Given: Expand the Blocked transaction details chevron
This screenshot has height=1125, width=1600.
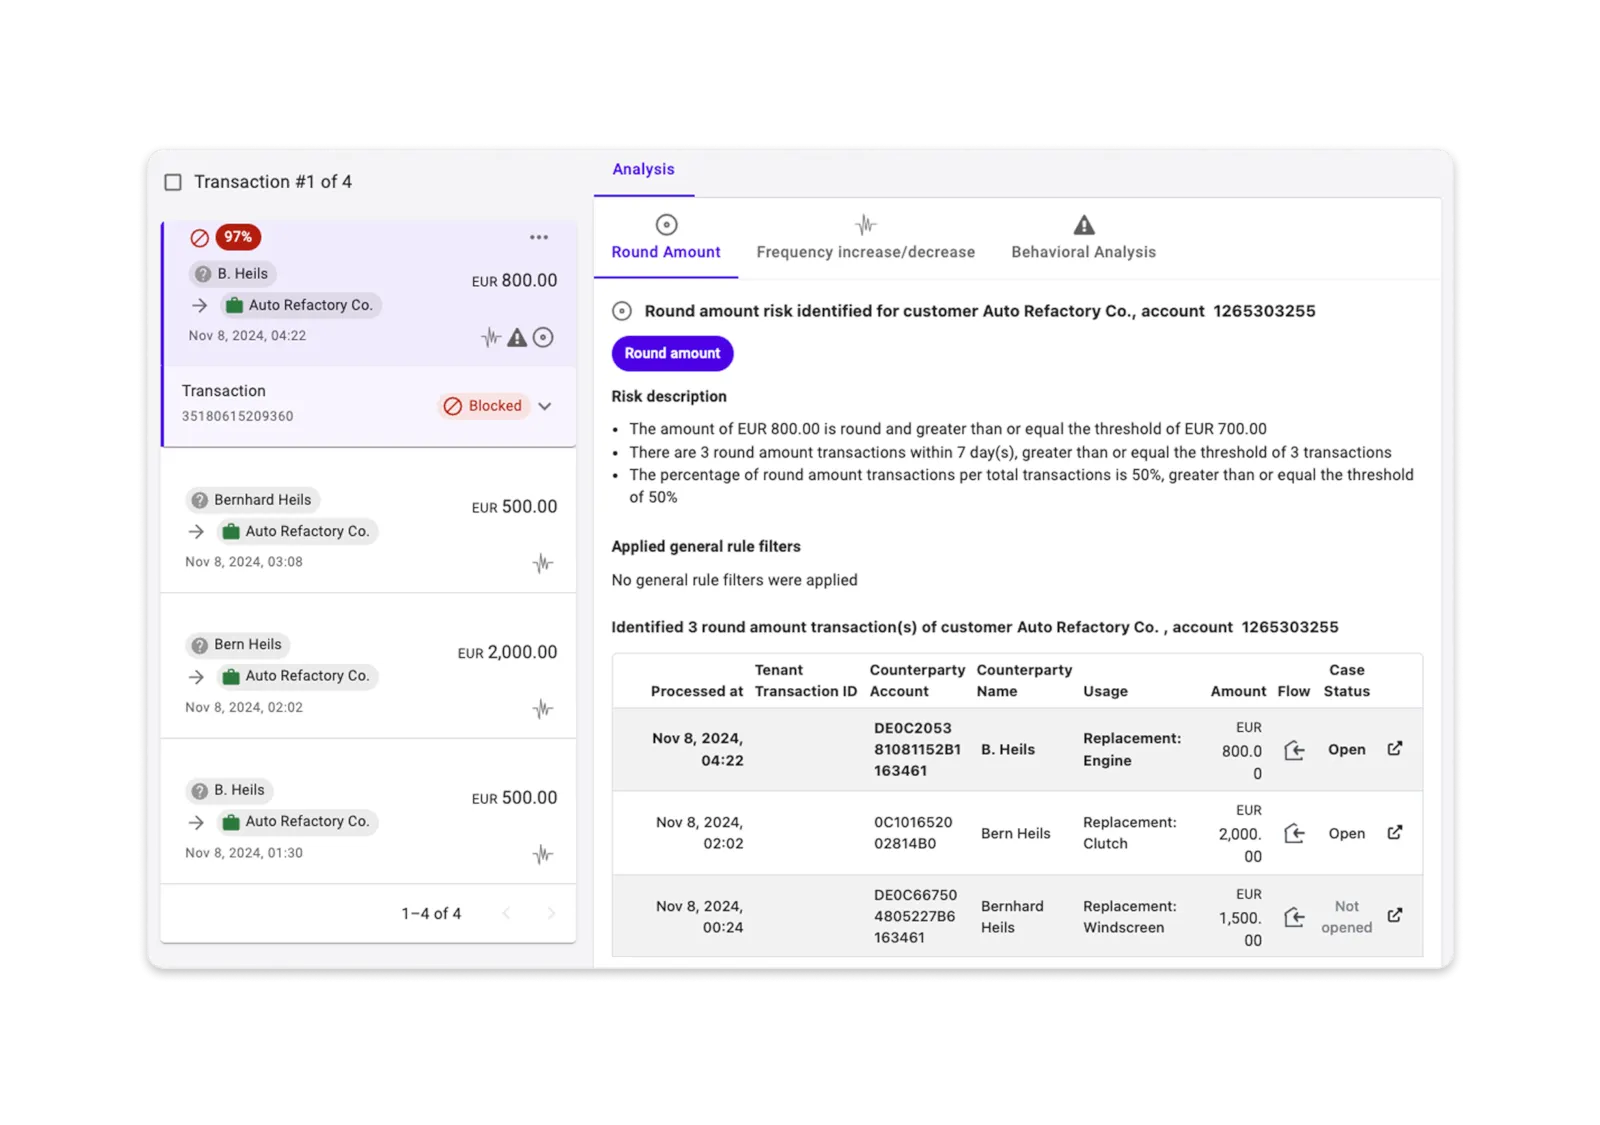Looking at the screenshot, I should pyautogui.click(x=545, y=406).
